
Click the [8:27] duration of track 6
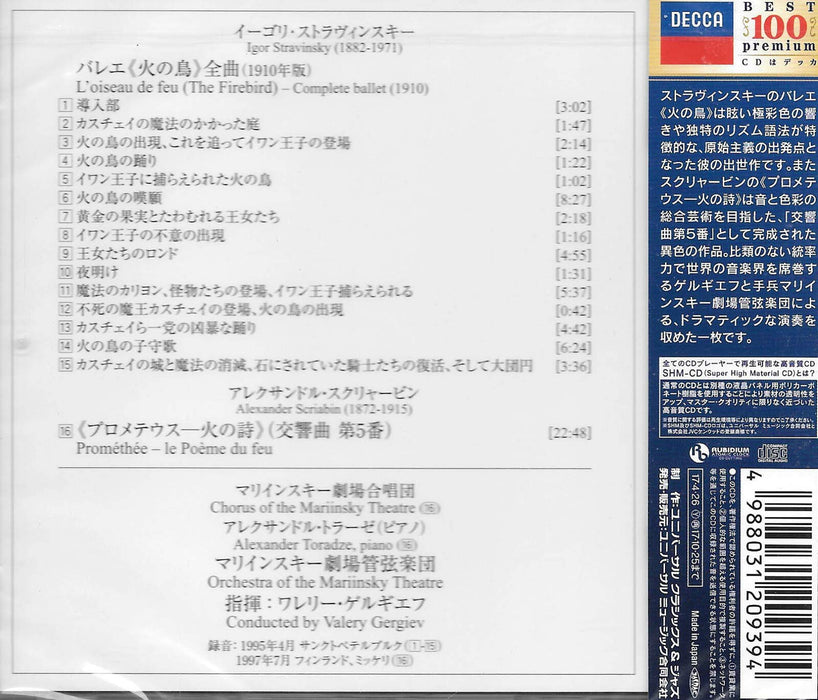pyautogui.click(x=573, y=200)
